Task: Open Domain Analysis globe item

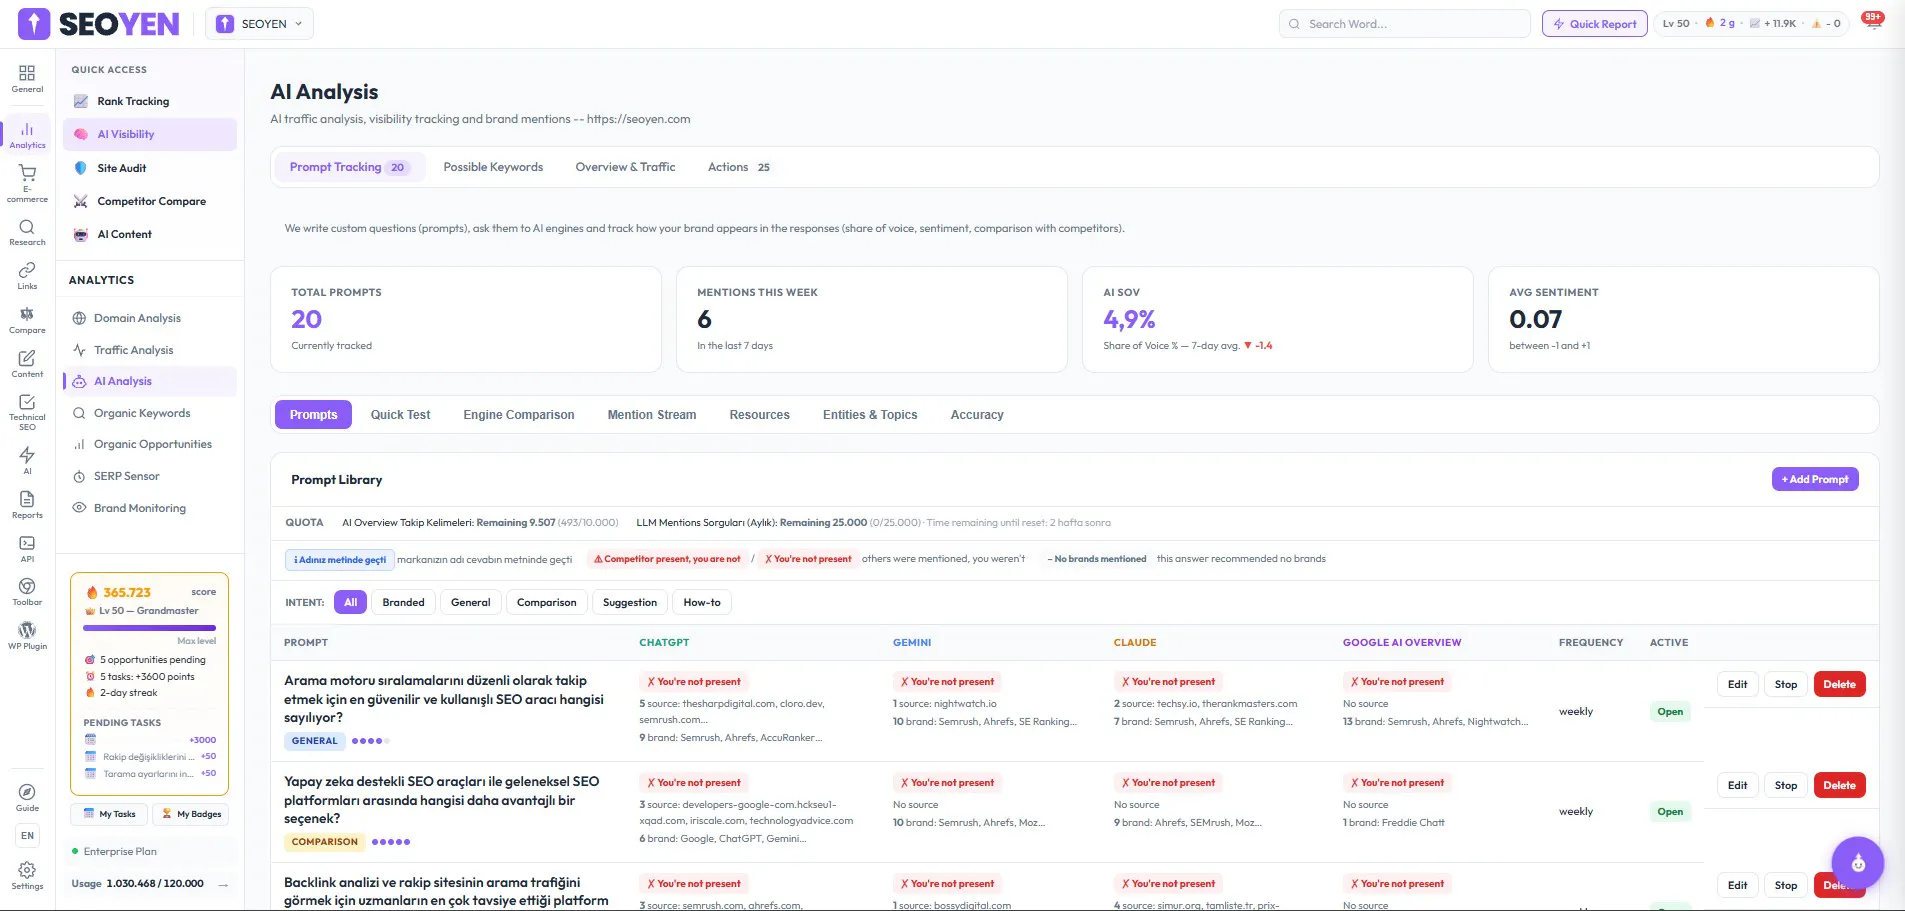Action: 150,318
